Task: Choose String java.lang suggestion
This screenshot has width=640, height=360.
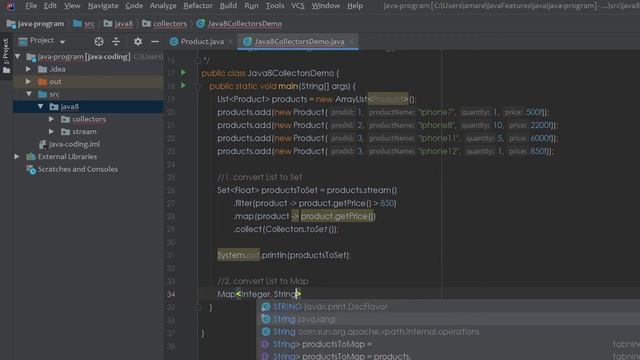Action: click(x=448, y=319)
